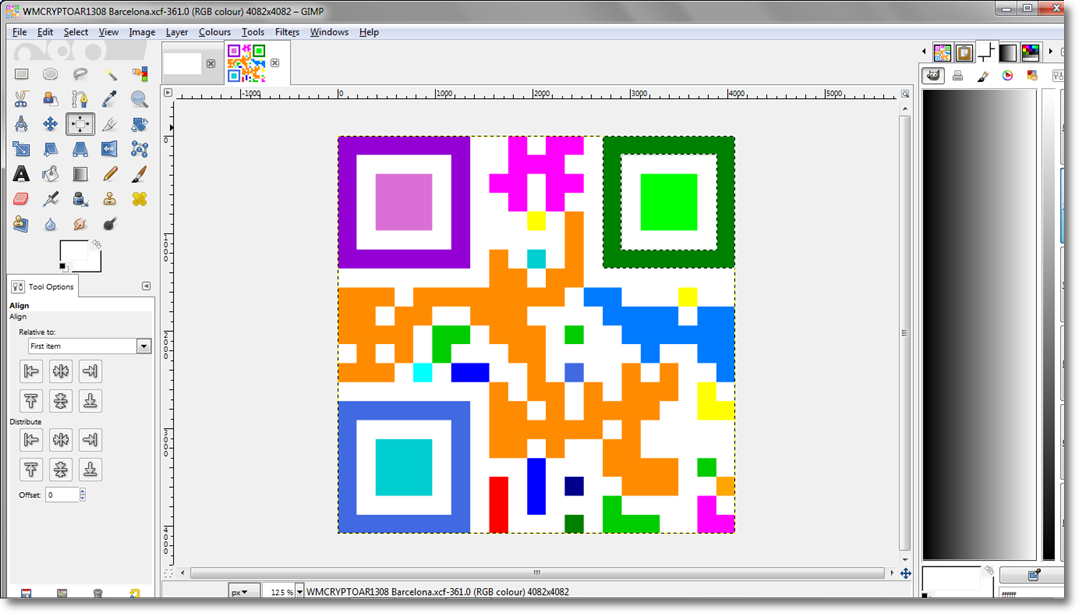1080x615 pixels.
Task: Choose the Blend gradient tool
Action: (80, 174)
